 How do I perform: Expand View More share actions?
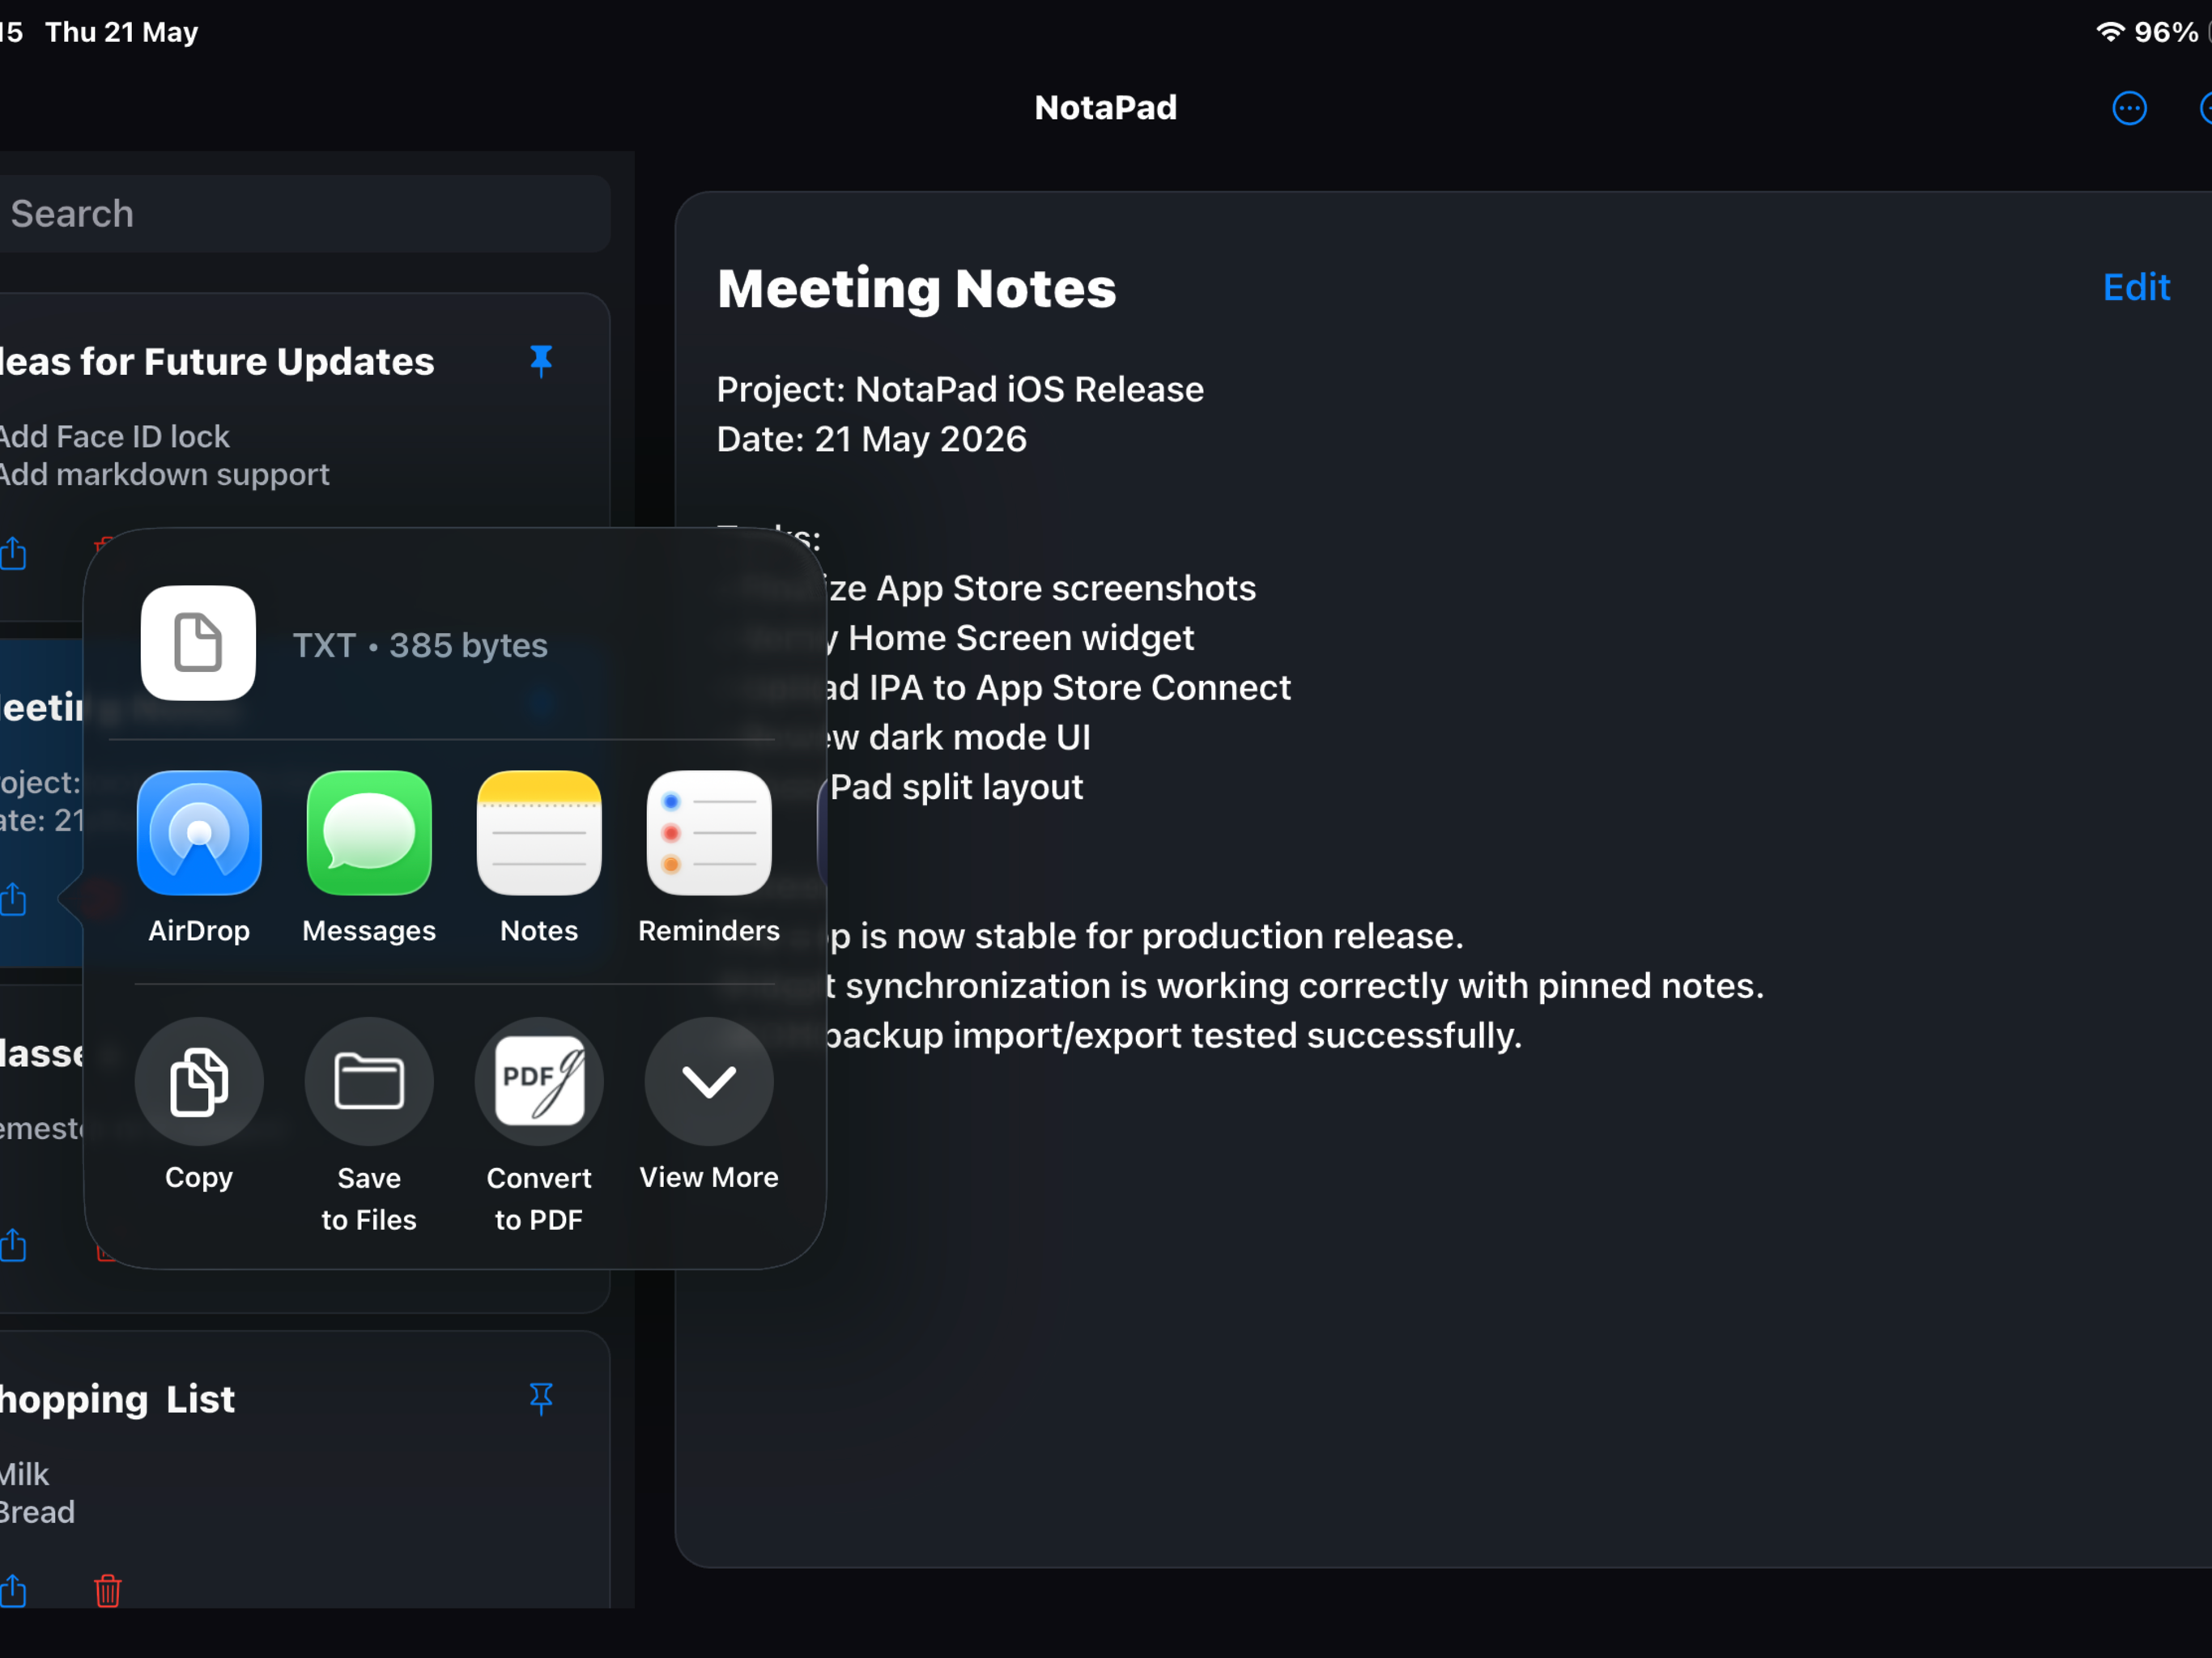[709, 1081]
